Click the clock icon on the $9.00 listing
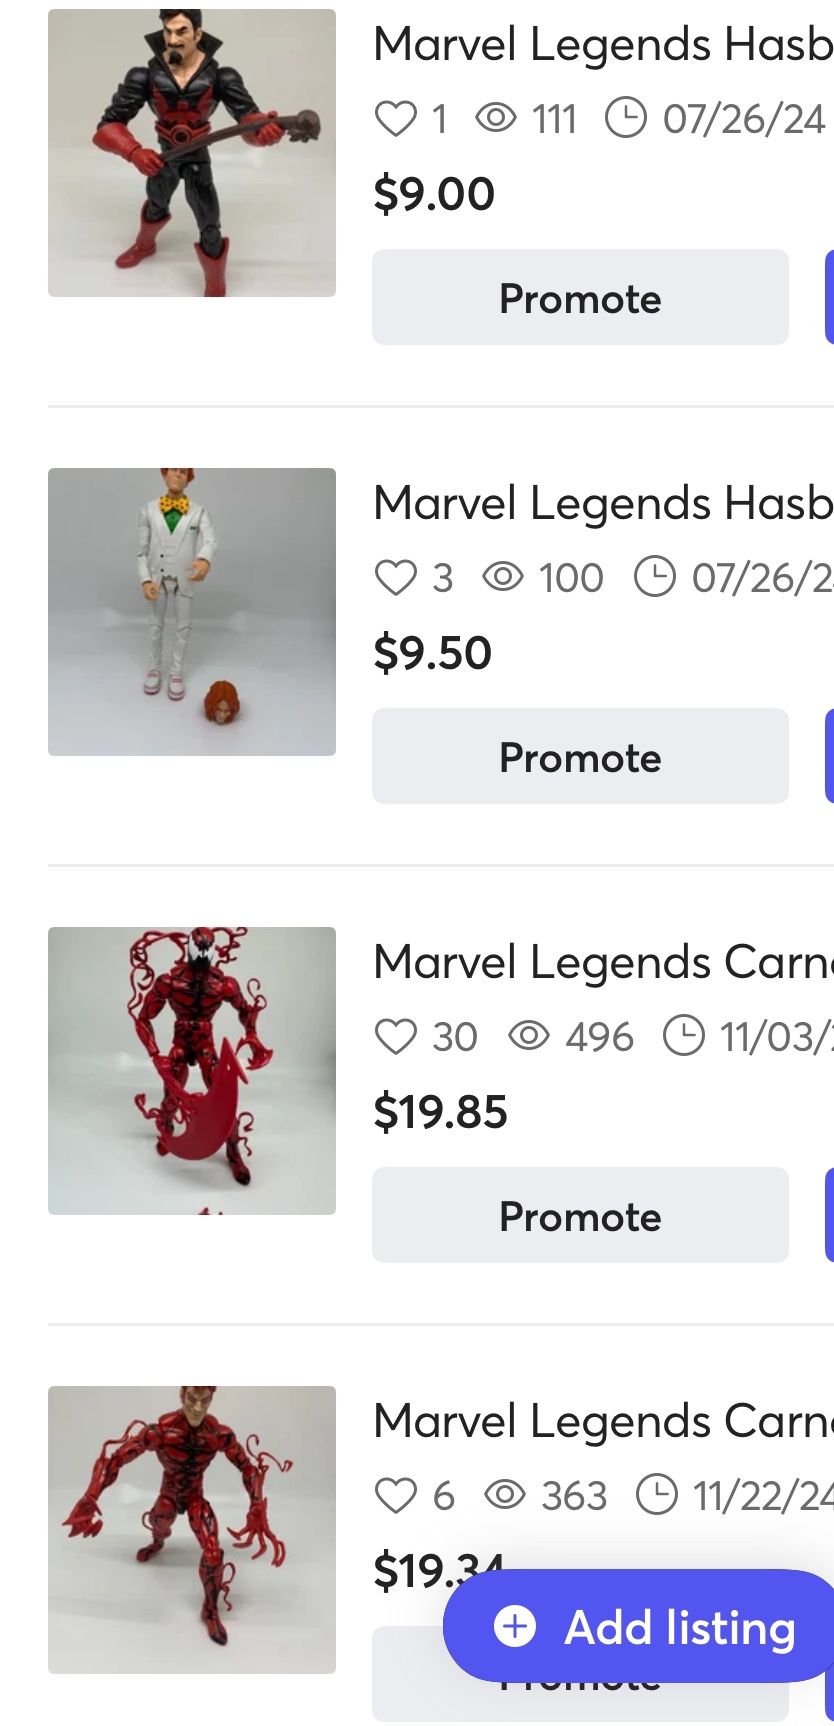 click(626, 119)
